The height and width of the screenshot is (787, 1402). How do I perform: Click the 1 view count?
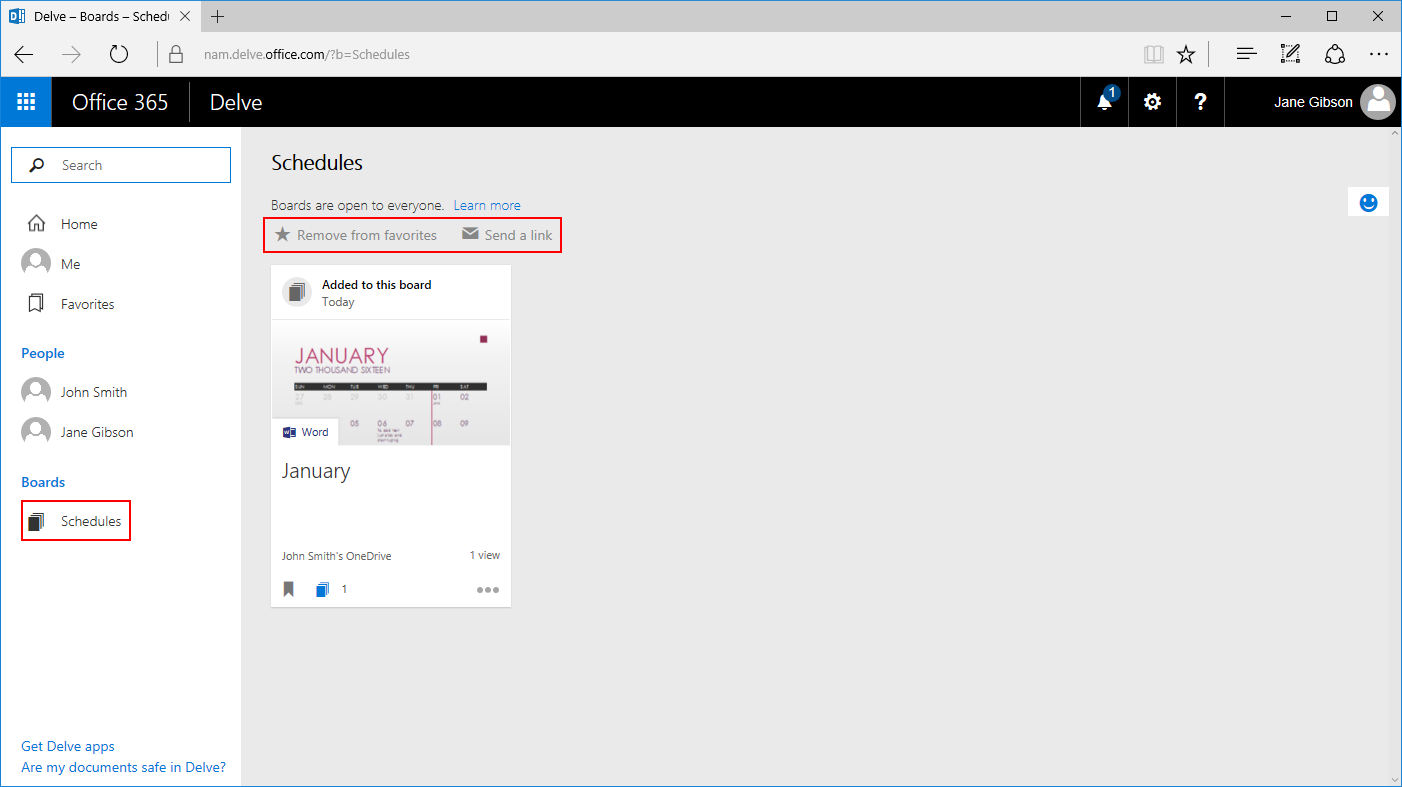[485, 555]
